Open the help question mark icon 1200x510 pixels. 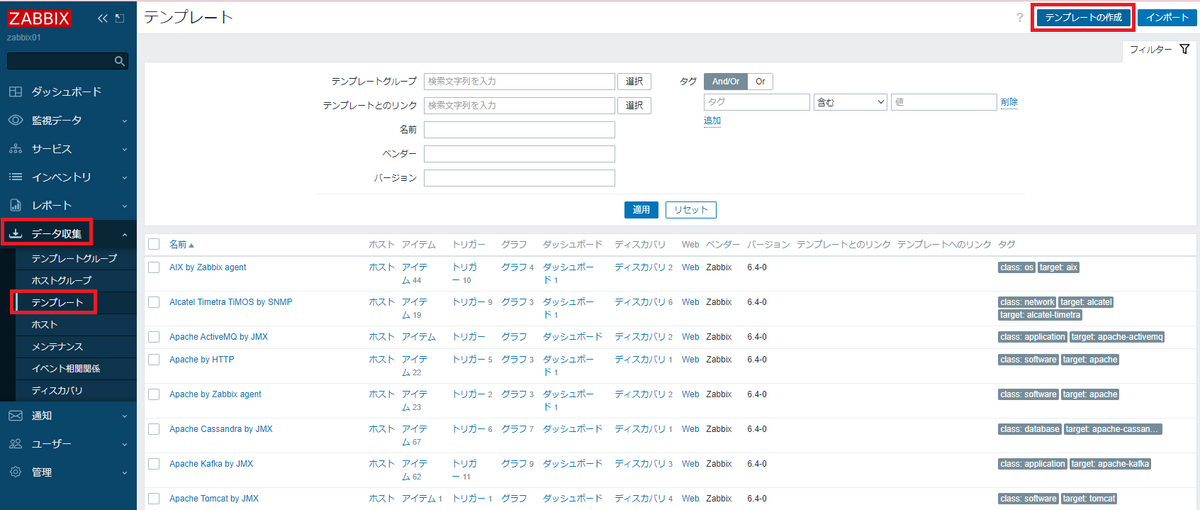pos(1019,18)
